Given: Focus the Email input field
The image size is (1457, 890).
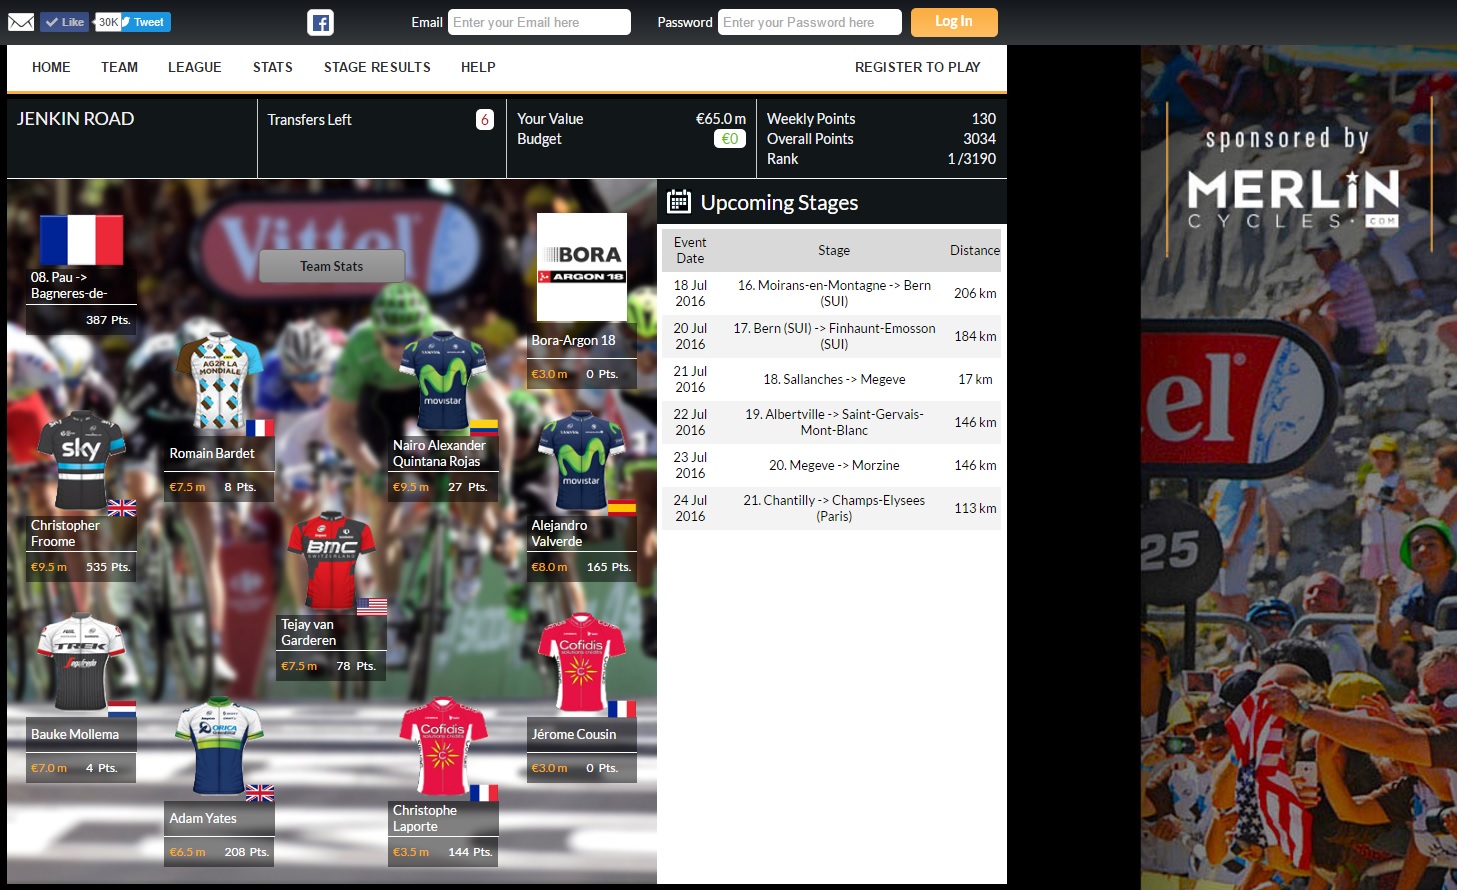Looking at the screenshot, I should click(x=539, y=22).
